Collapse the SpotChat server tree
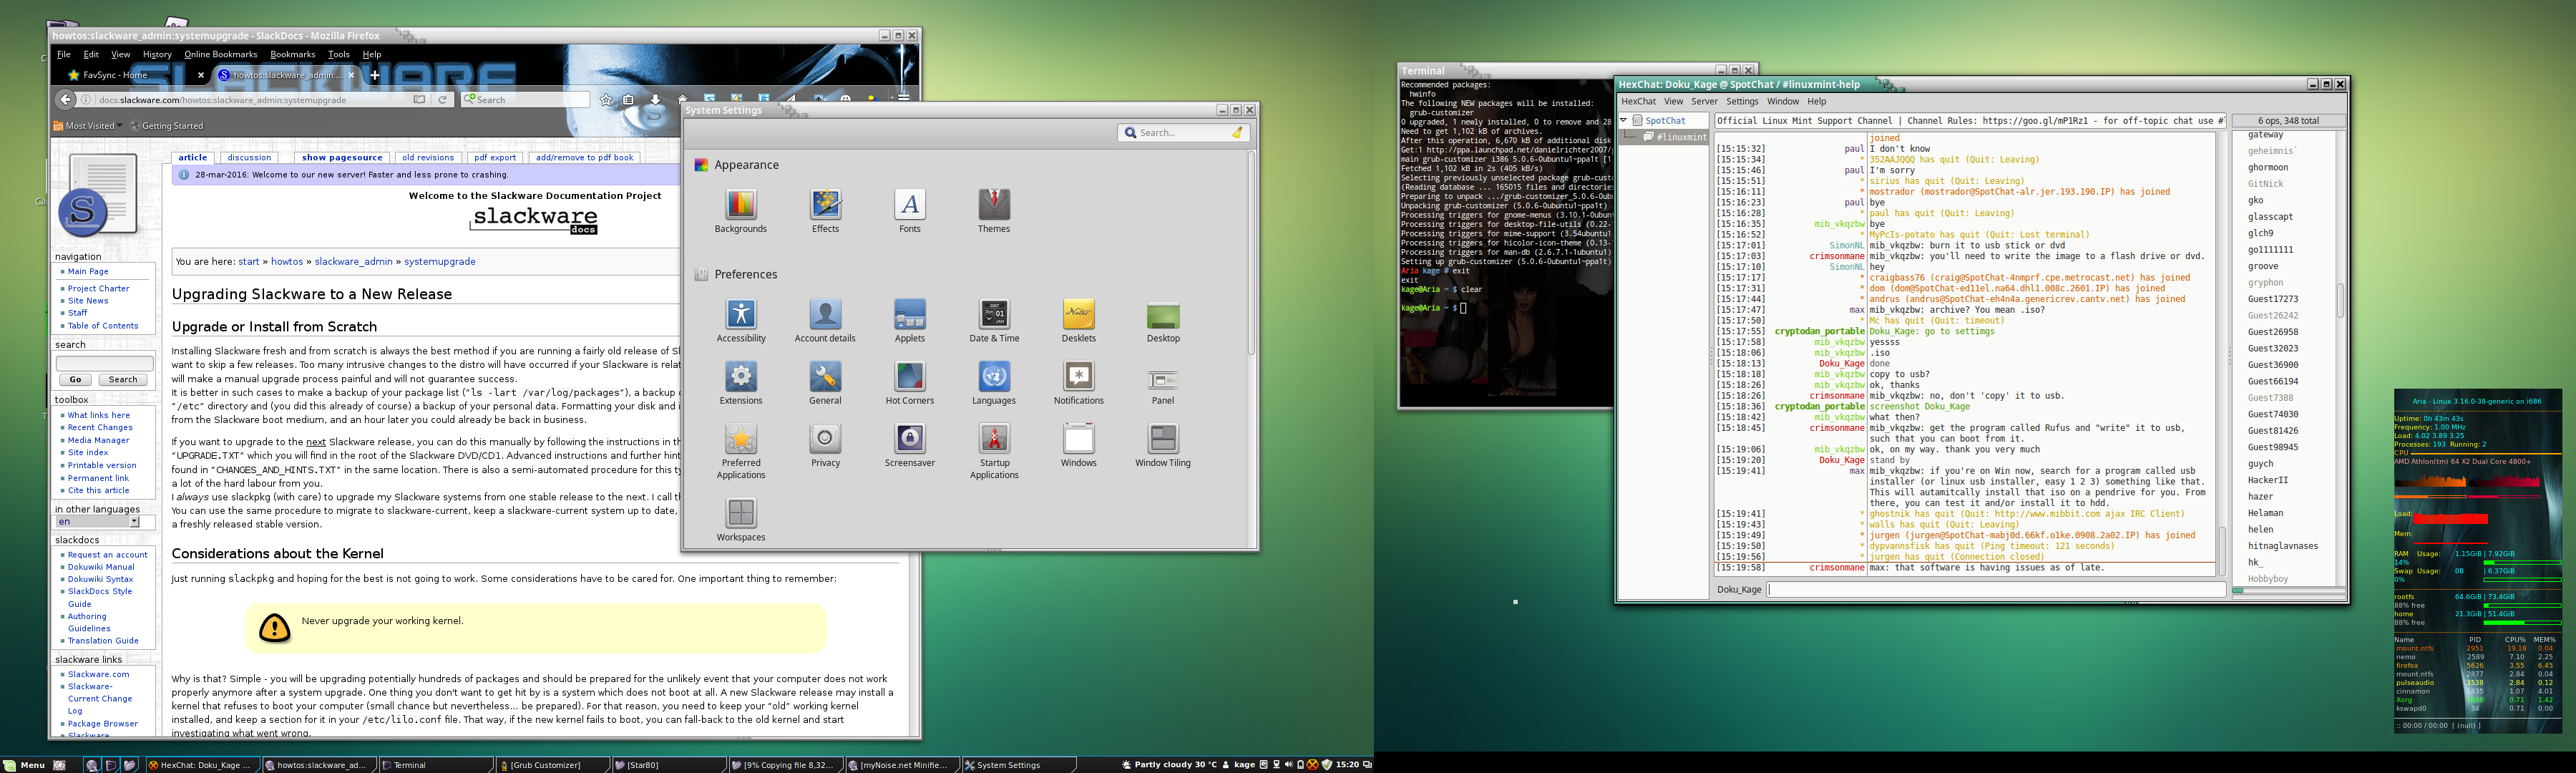 point(1623,120)
